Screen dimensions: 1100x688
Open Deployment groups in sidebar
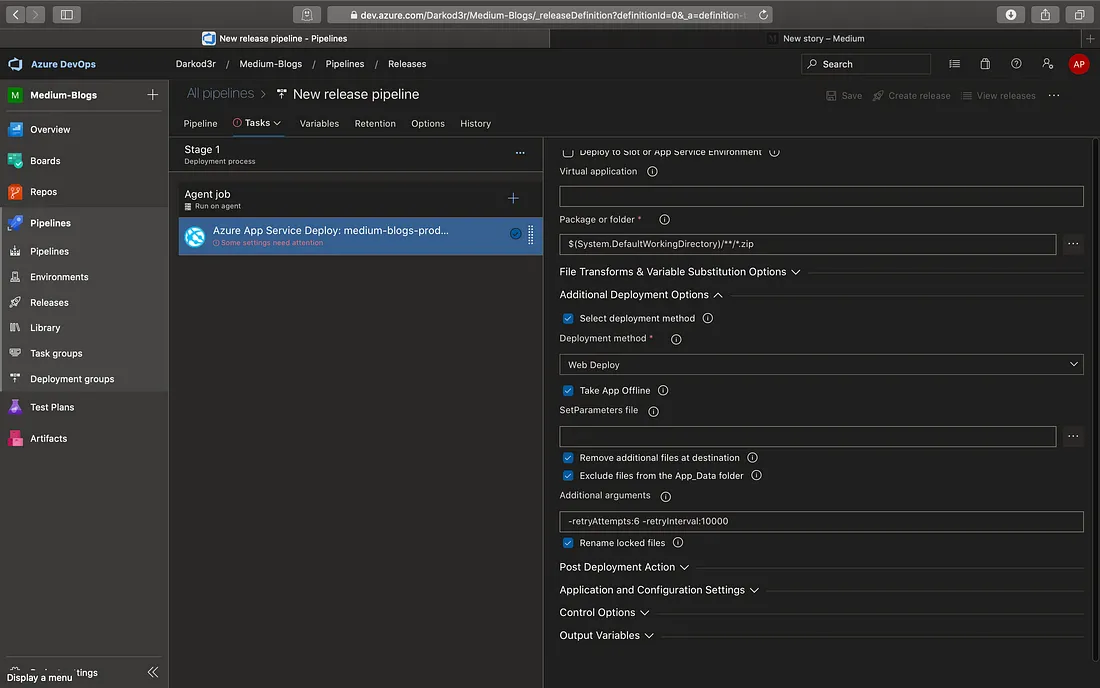point(72,379)
